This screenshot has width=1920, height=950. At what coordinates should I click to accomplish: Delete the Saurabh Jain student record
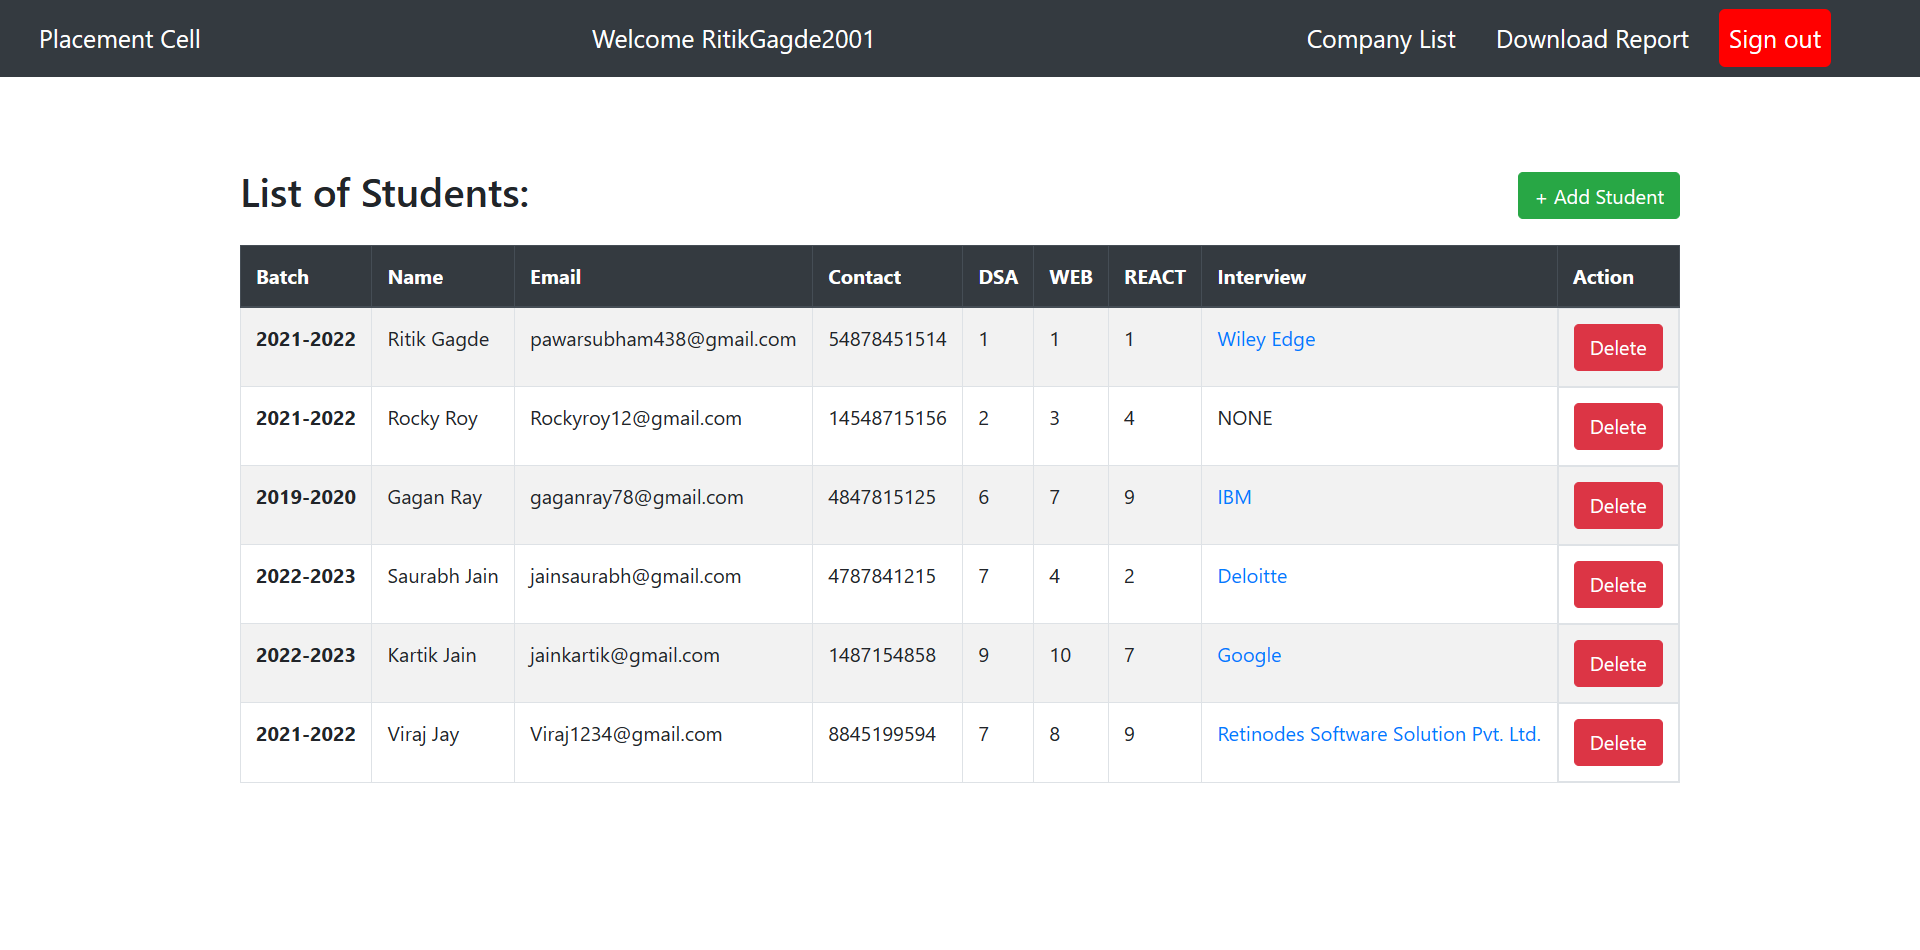[1617, 584]
